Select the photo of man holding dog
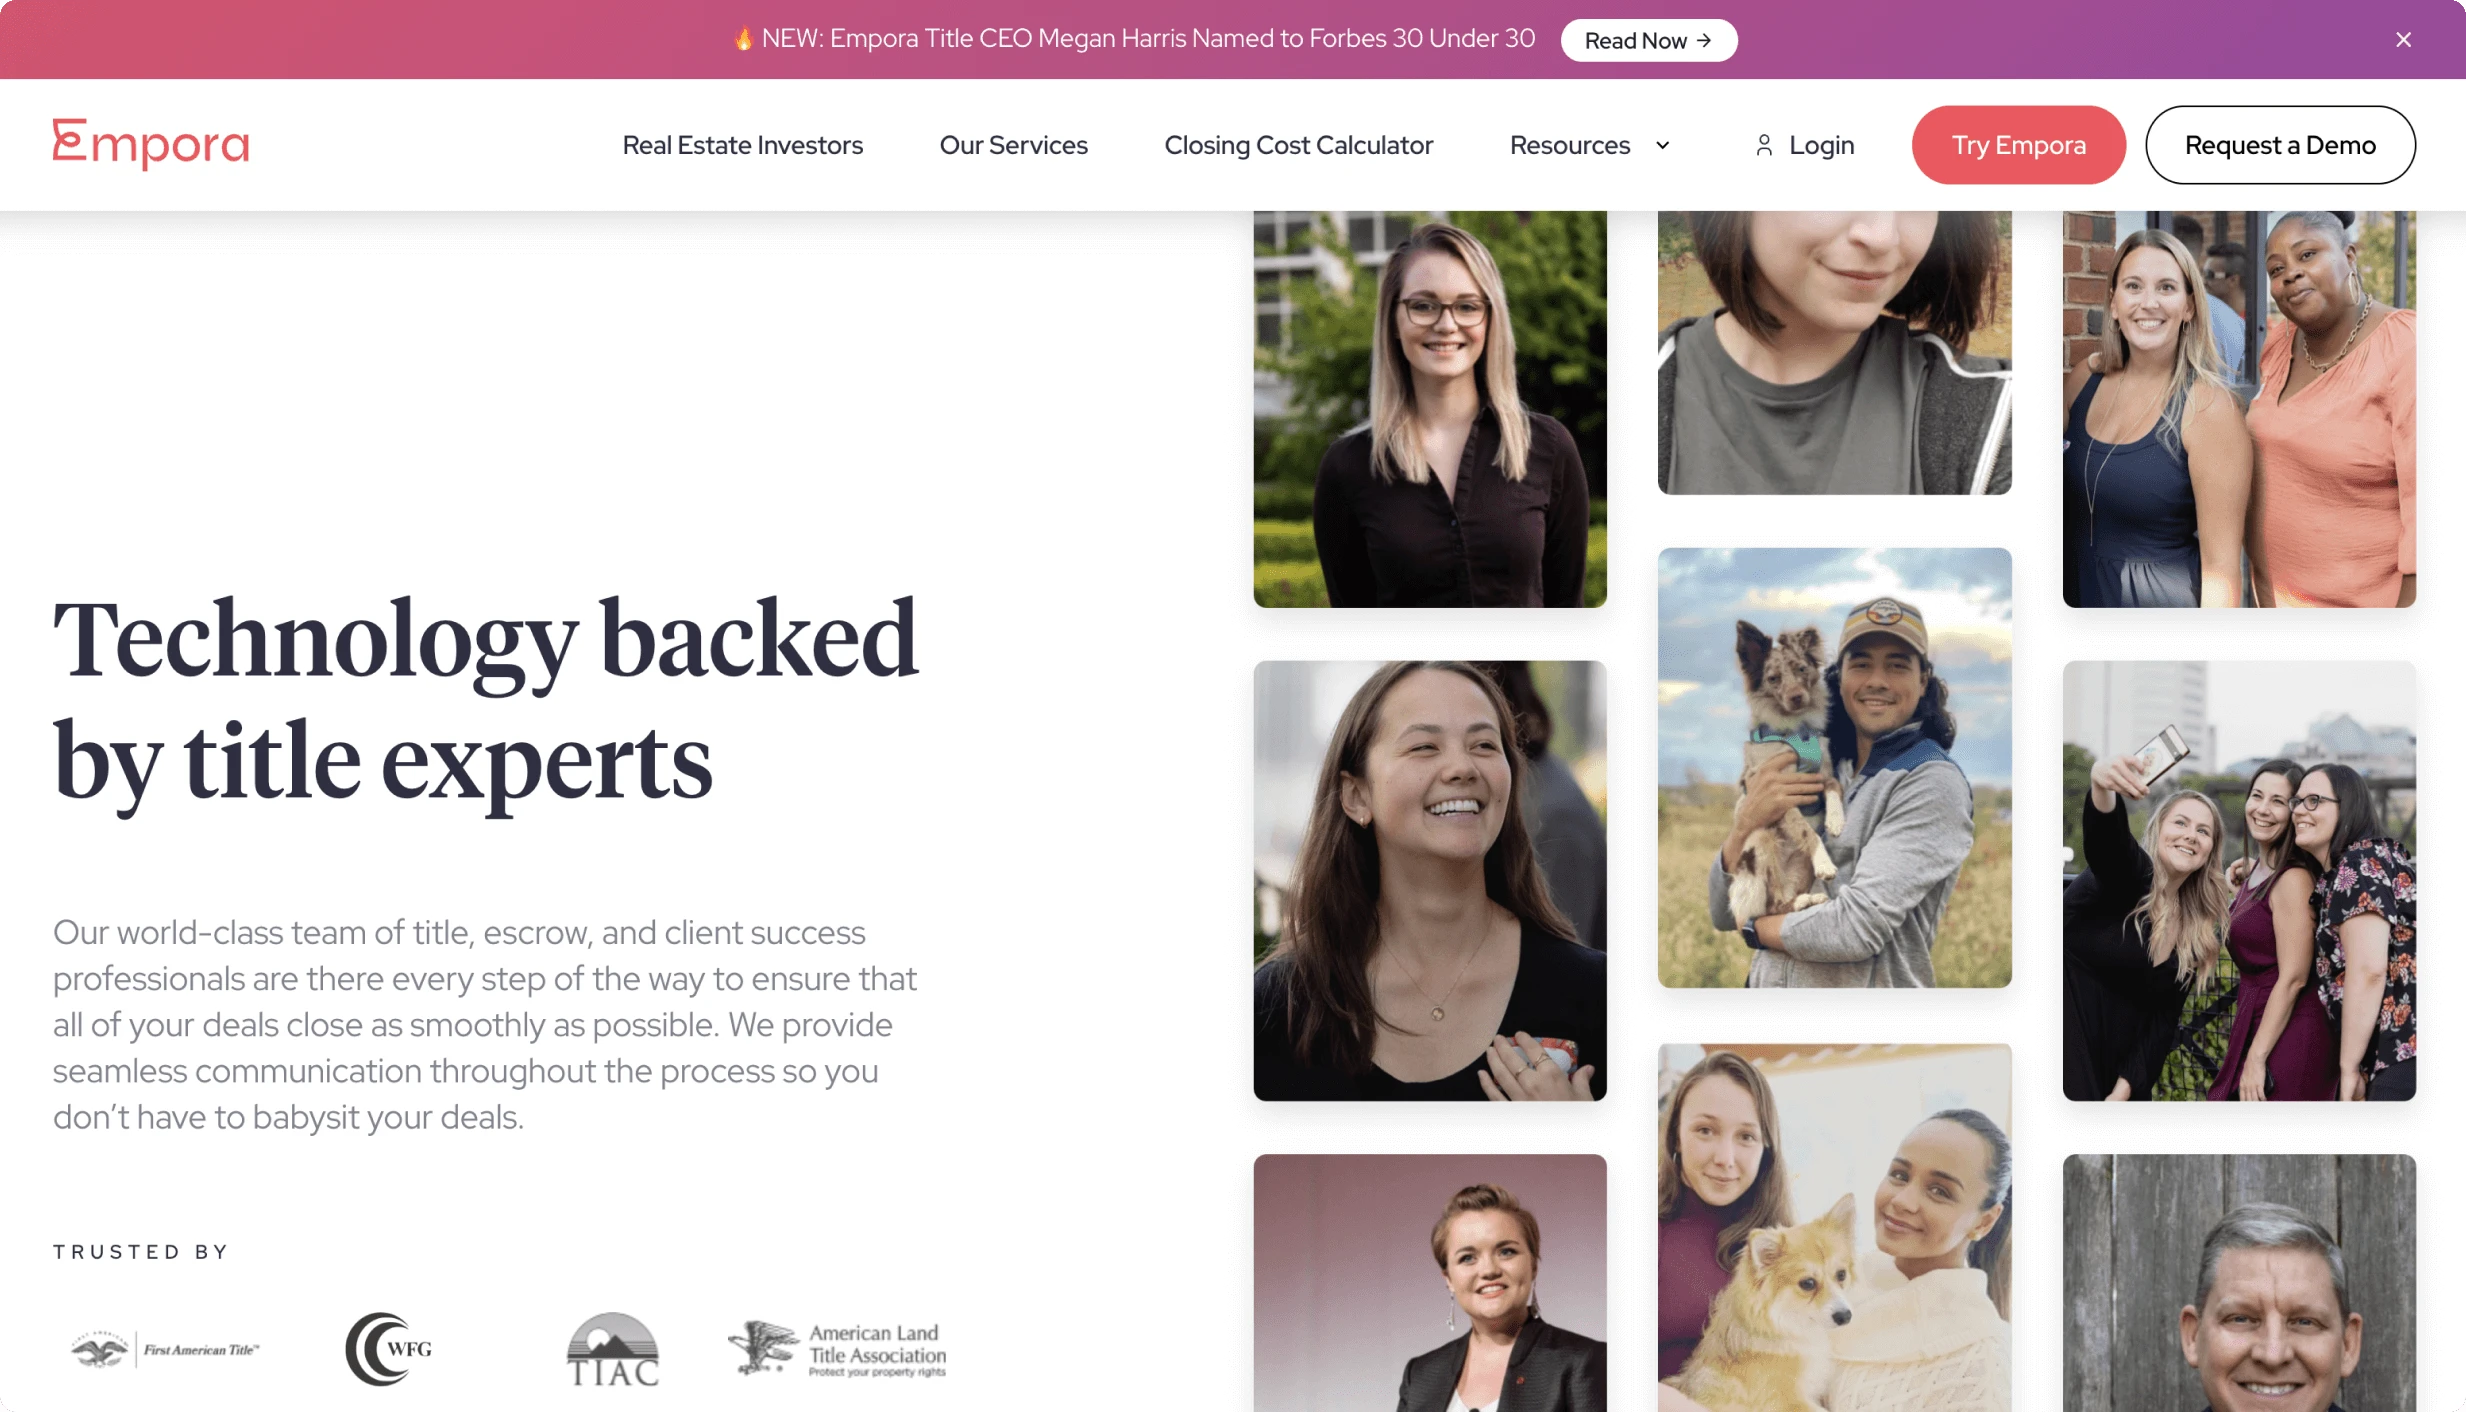2466x1412 pixels. 1834,768
